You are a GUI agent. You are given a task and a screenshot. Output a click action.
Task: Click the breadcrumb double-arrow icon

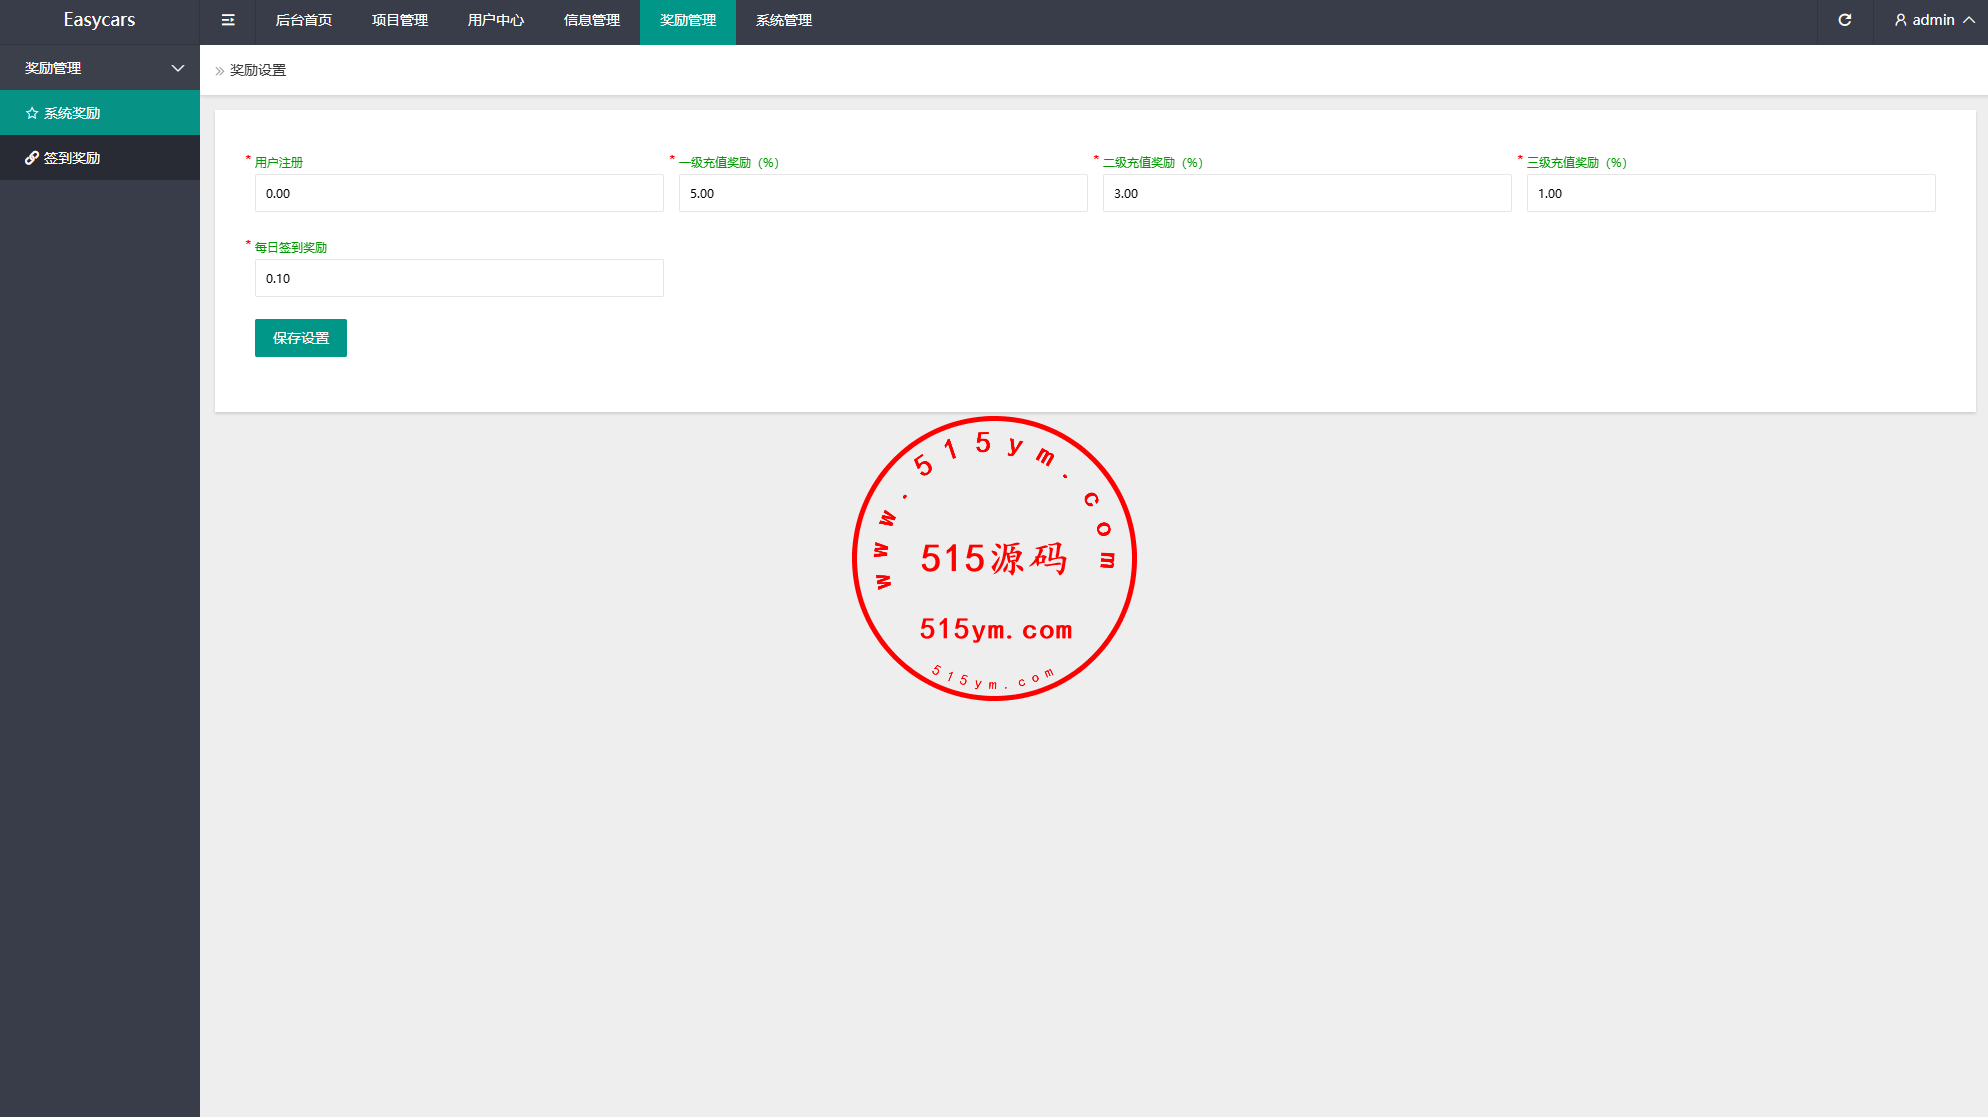[x=220, y=71]
